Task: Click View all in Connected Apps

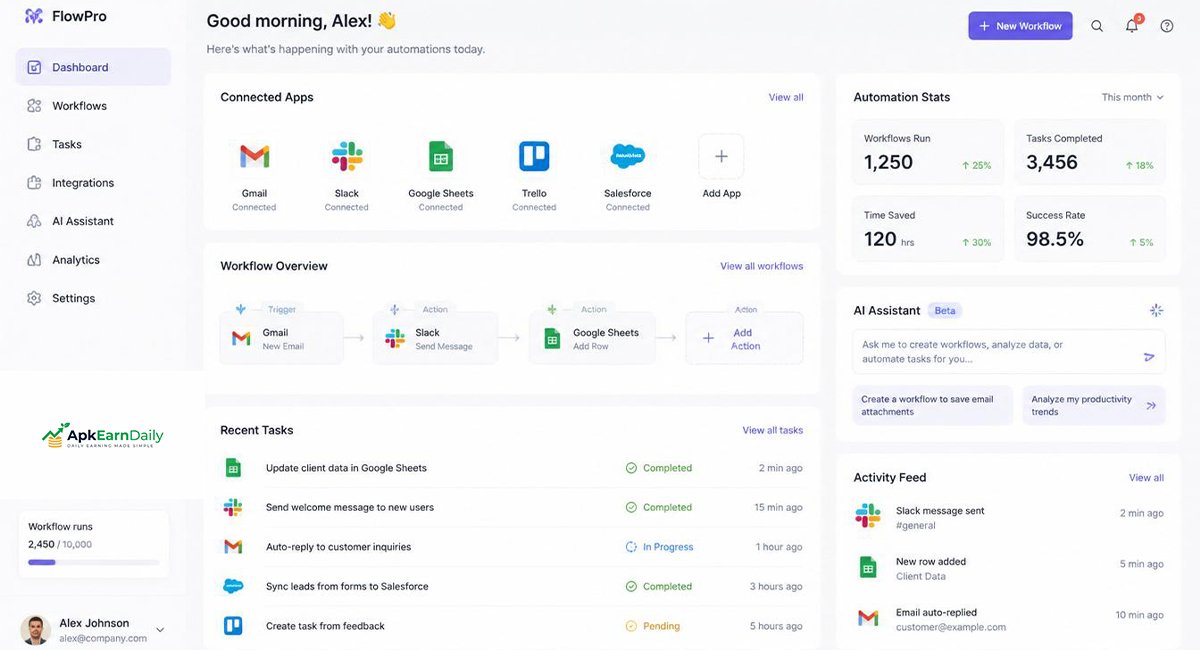Action: point(786,97)
